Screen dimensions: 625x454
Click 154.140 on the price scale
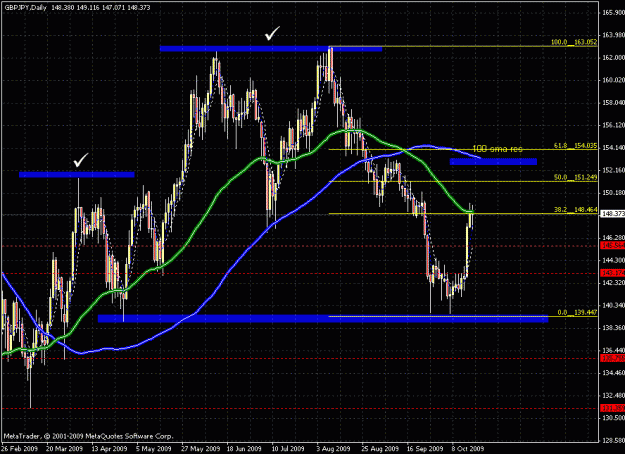point(613,148)
